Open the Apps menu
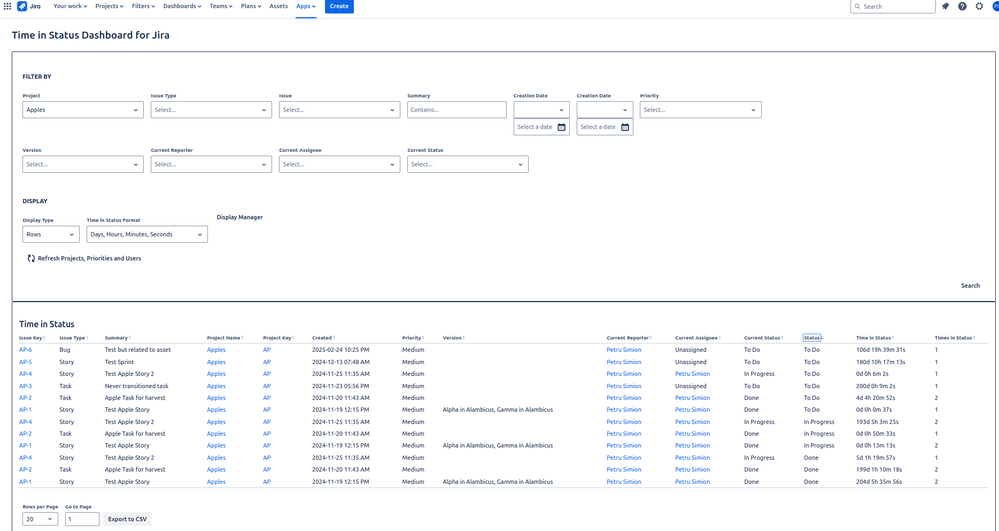This screenshot has width=999, height=531. 306,6
